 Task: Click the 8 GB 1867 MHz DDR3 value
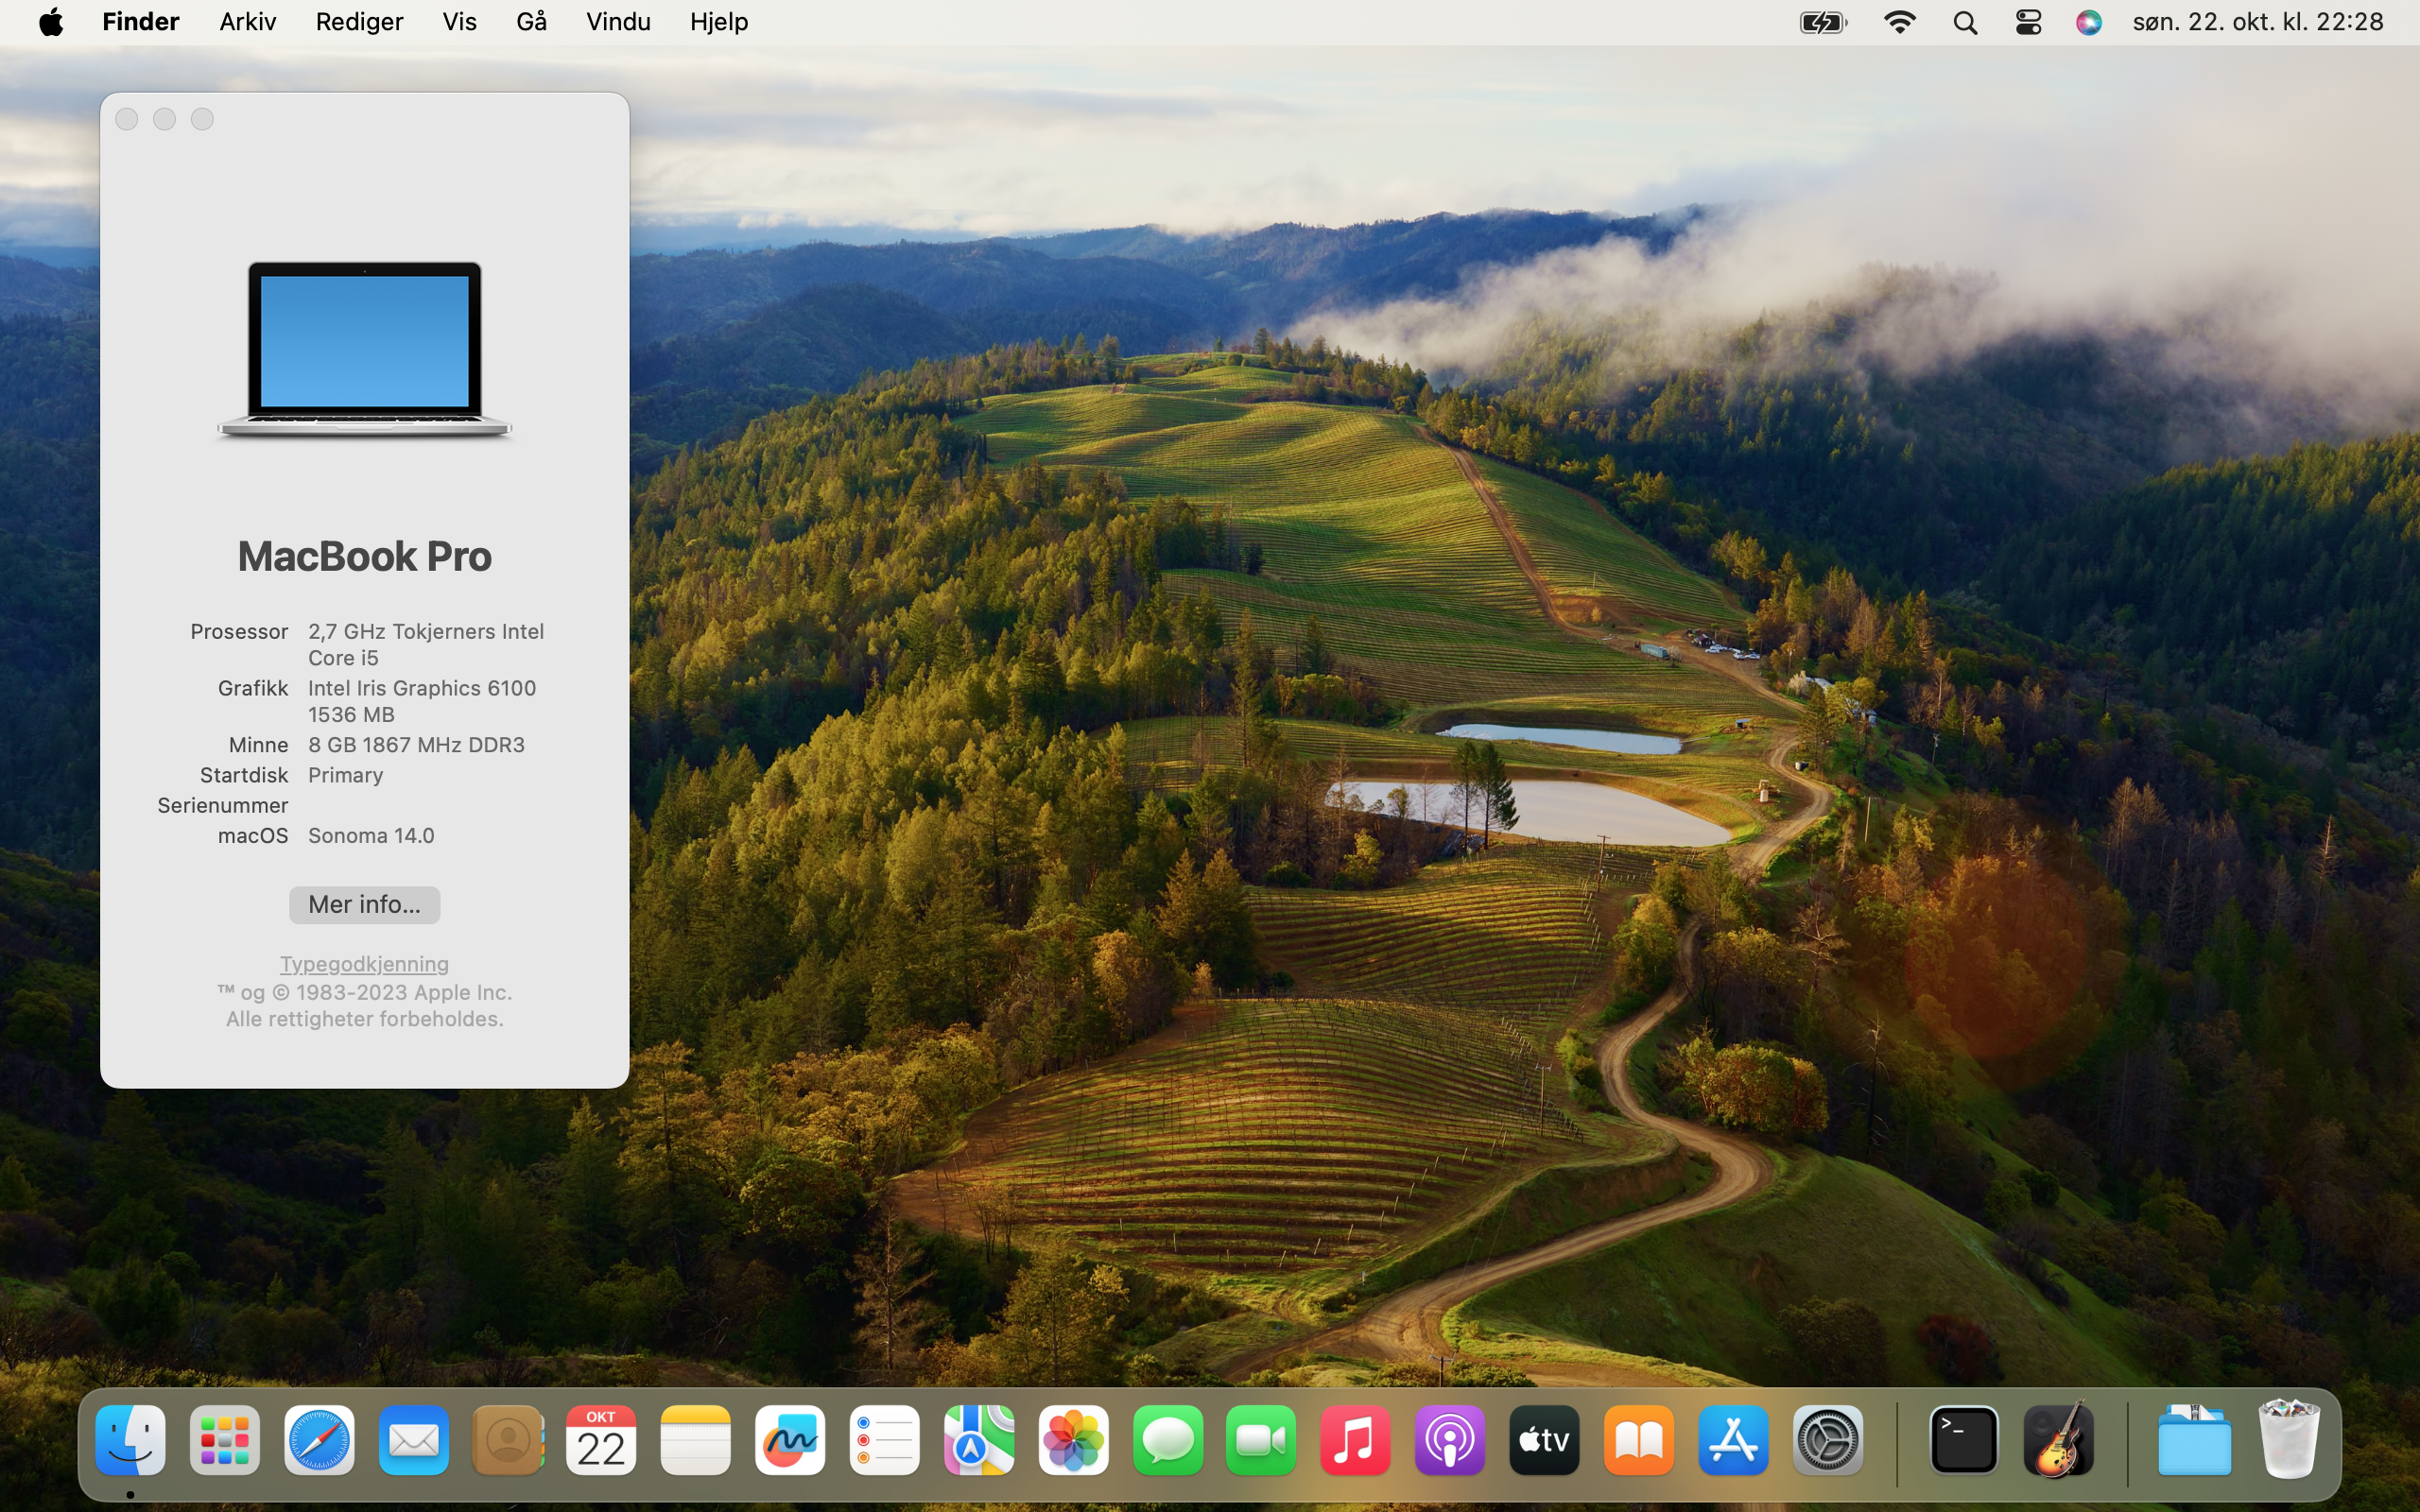tap(416, 745)
